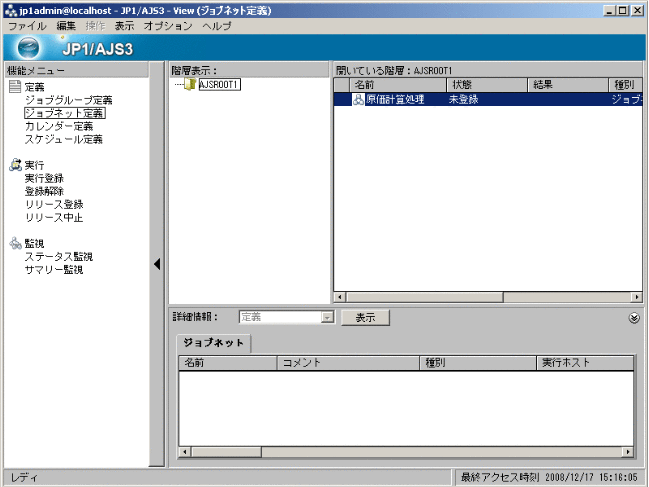
Task: Click コメント header in detail table
Action: coord(348,363)
